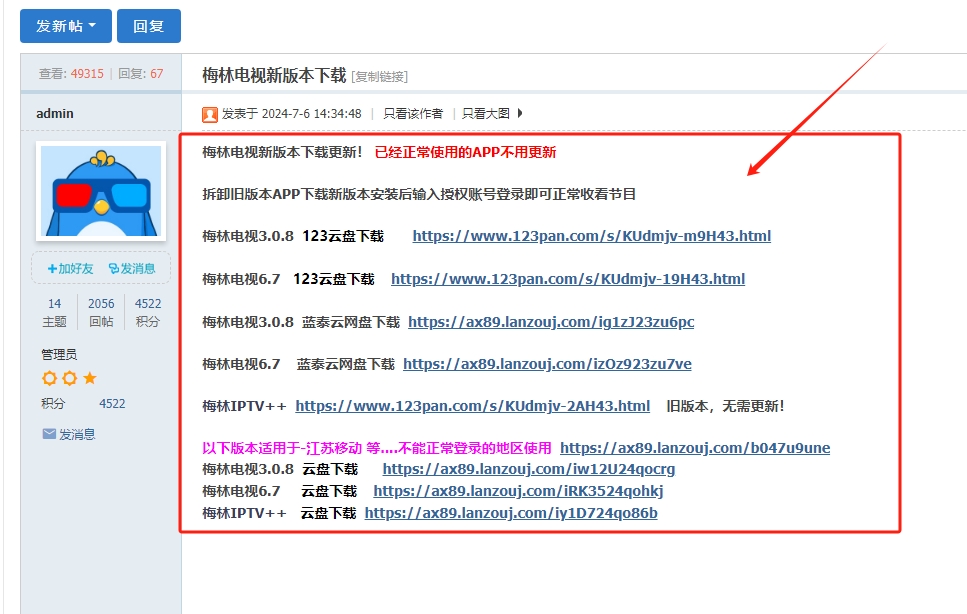Click the 管理员 group label
This screenshot has width=967, height=614.
(59, 354)
